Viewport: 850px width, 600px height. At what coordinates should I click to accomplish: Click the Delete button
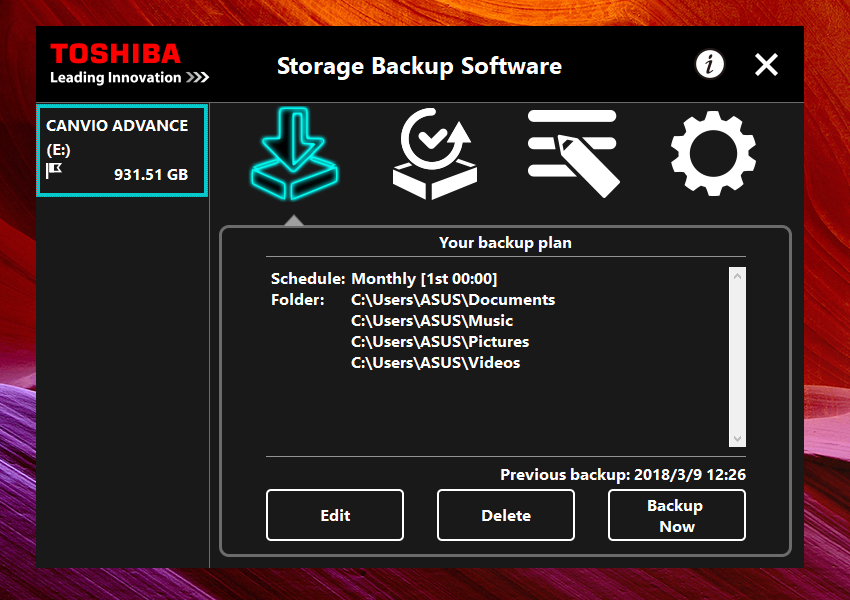tap(506, 515)
